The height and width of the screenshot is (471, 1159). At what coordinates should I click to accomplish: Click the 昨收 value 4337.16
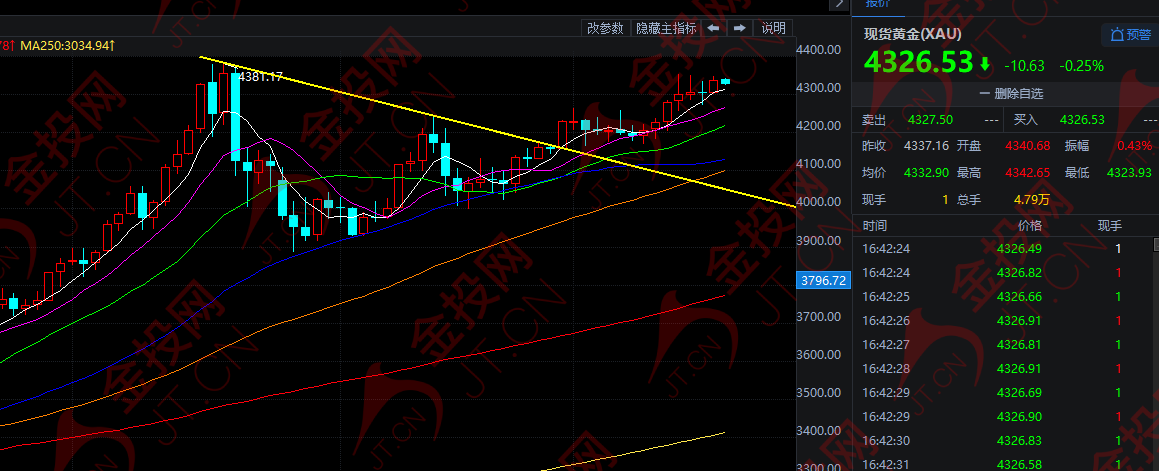[x=926, y=146]
